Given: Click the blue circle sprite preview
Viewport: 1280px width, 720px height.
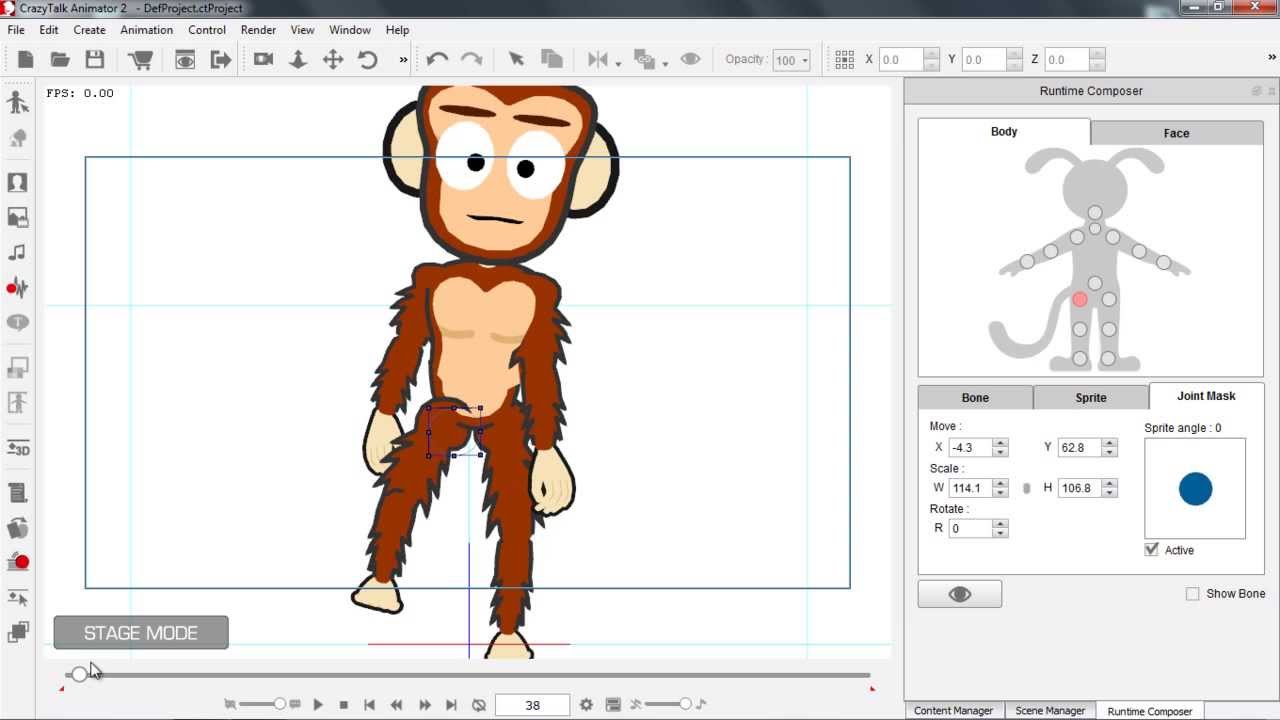Looking at the screenshot, I should click(x=1195, y=489).
